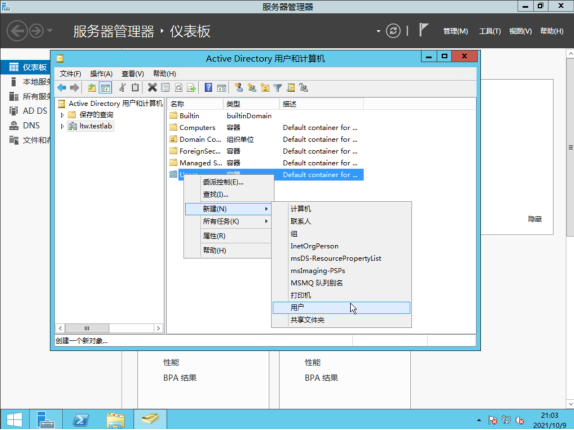Select 用户 from the new submenu

tap(341, 308)
